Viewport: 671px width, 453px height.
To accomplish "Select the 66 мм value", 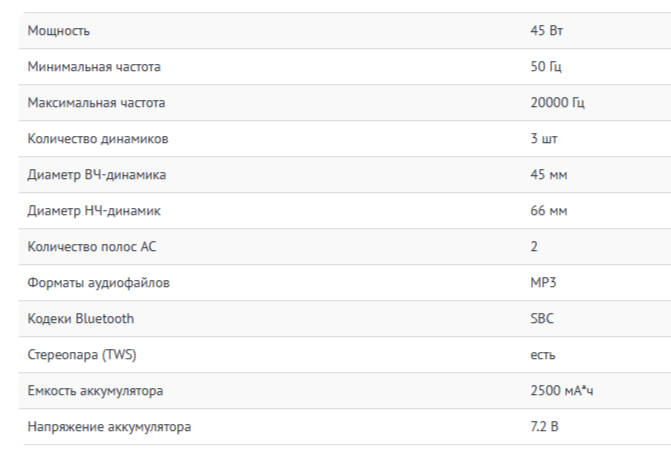I will click(x=549, y=210).
